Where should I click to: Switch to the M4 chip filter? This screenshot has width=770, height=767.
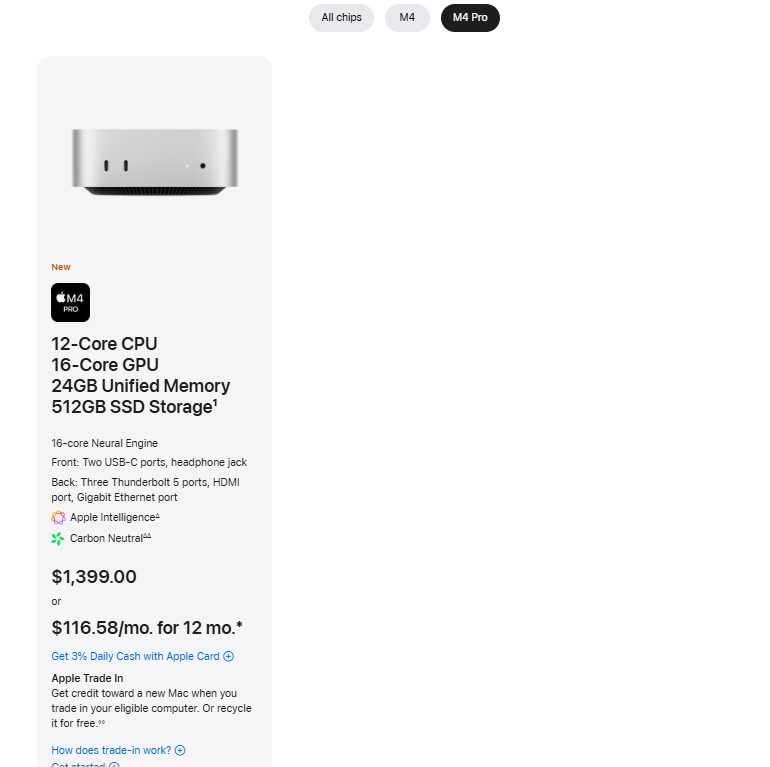[x=407, y=18]
